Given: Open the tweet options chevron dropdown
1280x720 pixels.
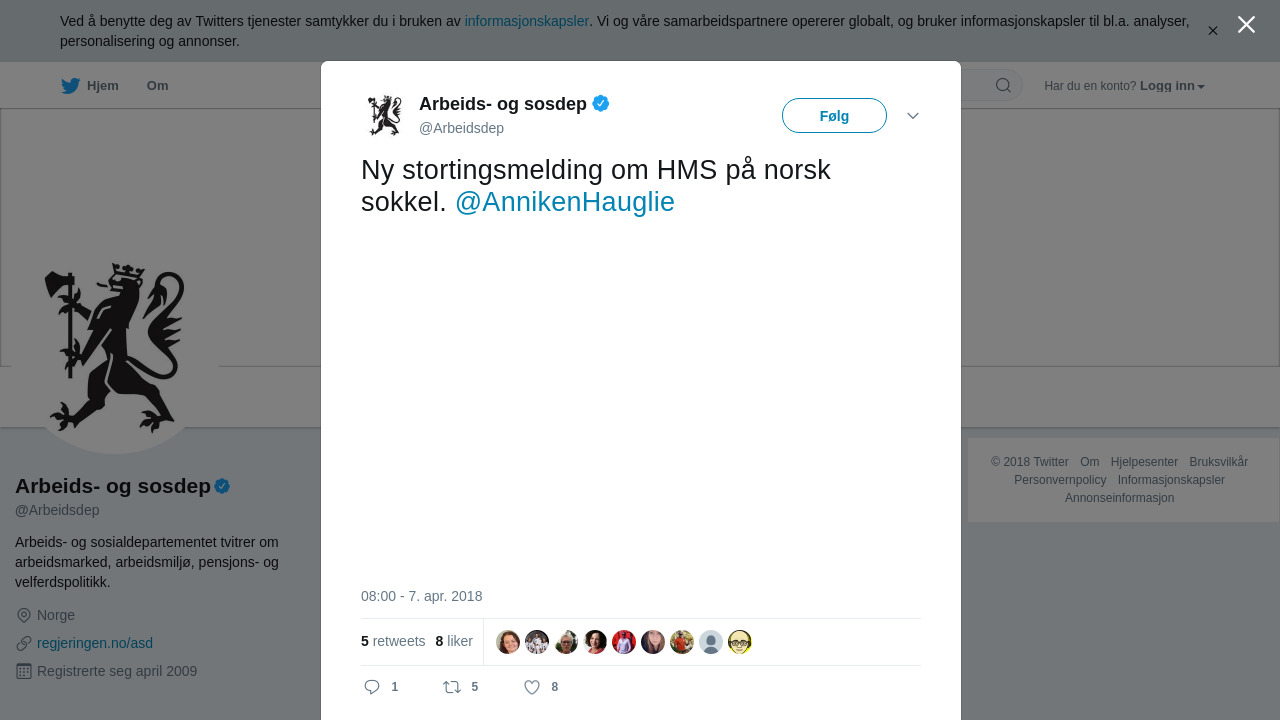Looking at the screenshot, I should coord(913,116).
